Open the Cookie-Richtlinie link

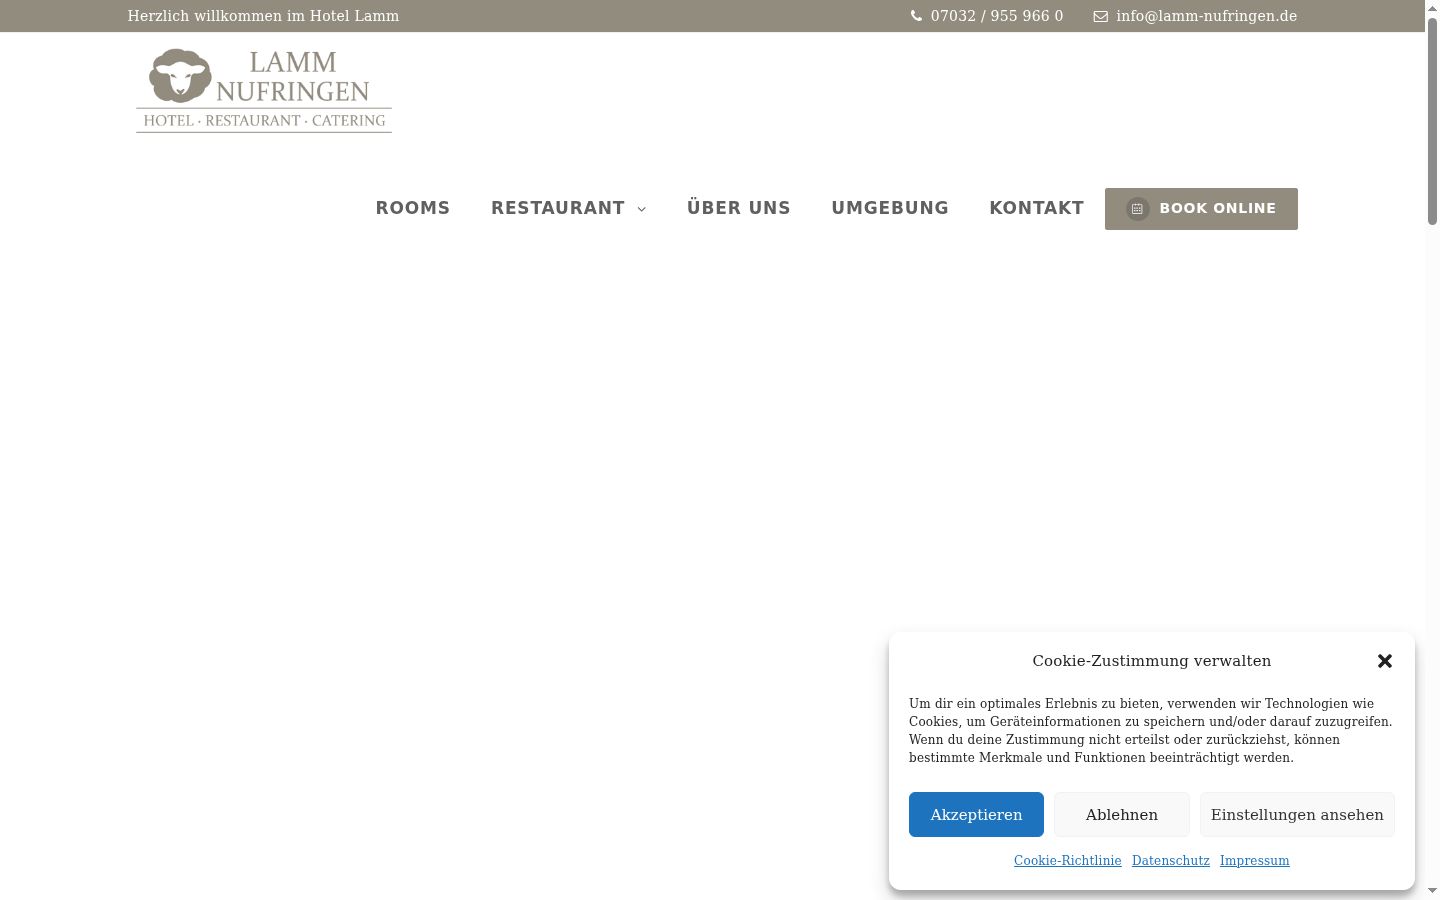tap(1068, 860)
